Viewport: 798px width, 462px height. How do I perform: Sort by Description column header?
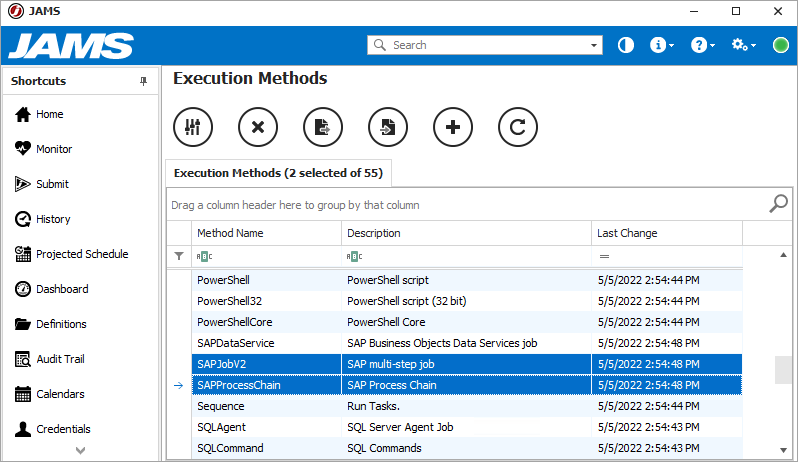click(466, 233)
